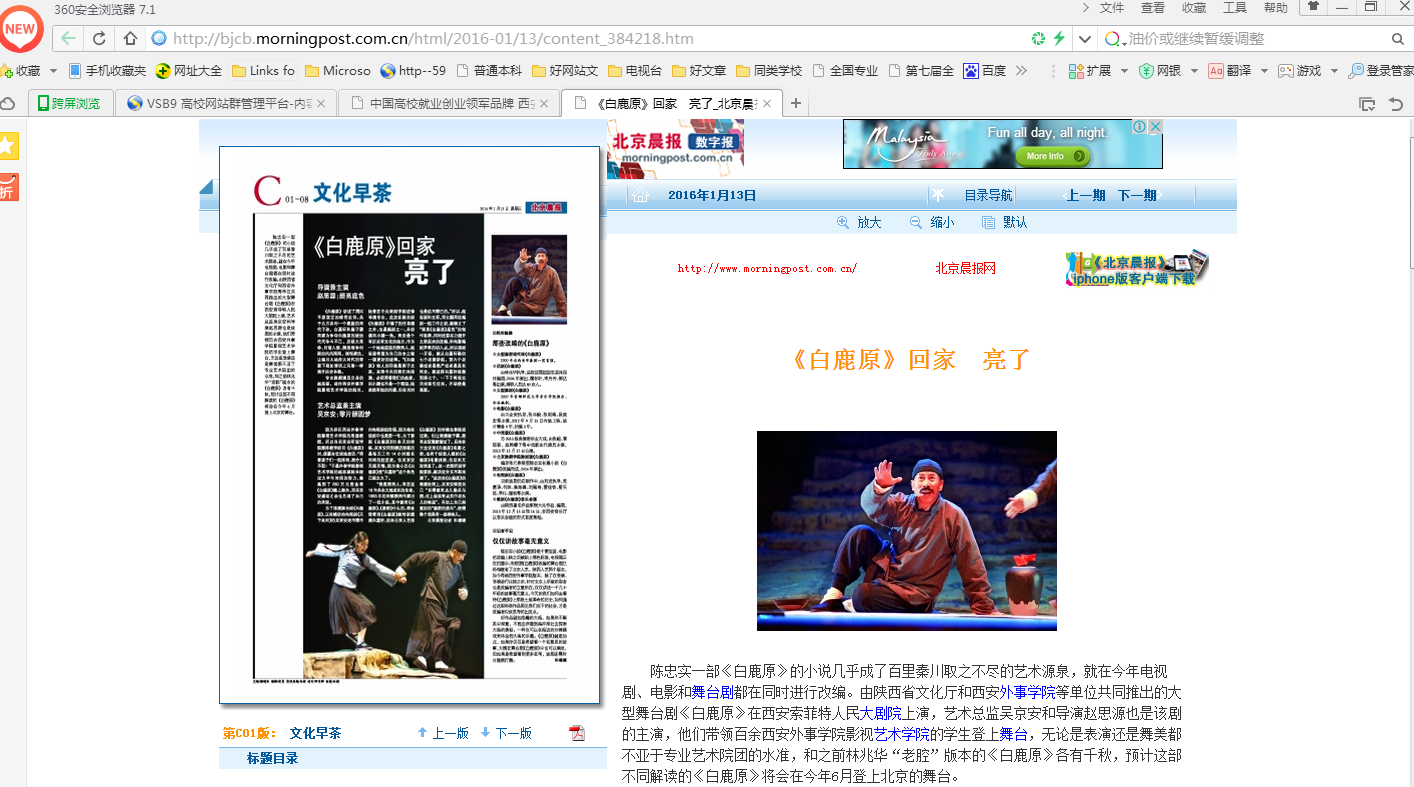This screenshot has height=787, width=1414.
Task: Open the Microso bookmark folder
Action: coord(337,71)
